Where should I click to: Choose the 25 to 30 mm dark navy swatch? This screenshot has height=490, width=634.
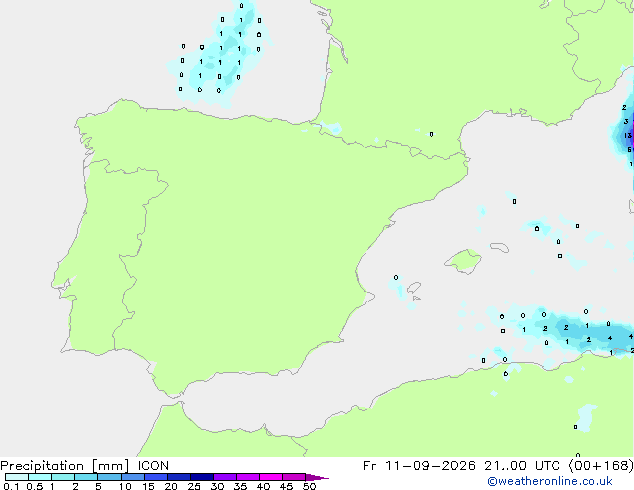coord(202,477)
